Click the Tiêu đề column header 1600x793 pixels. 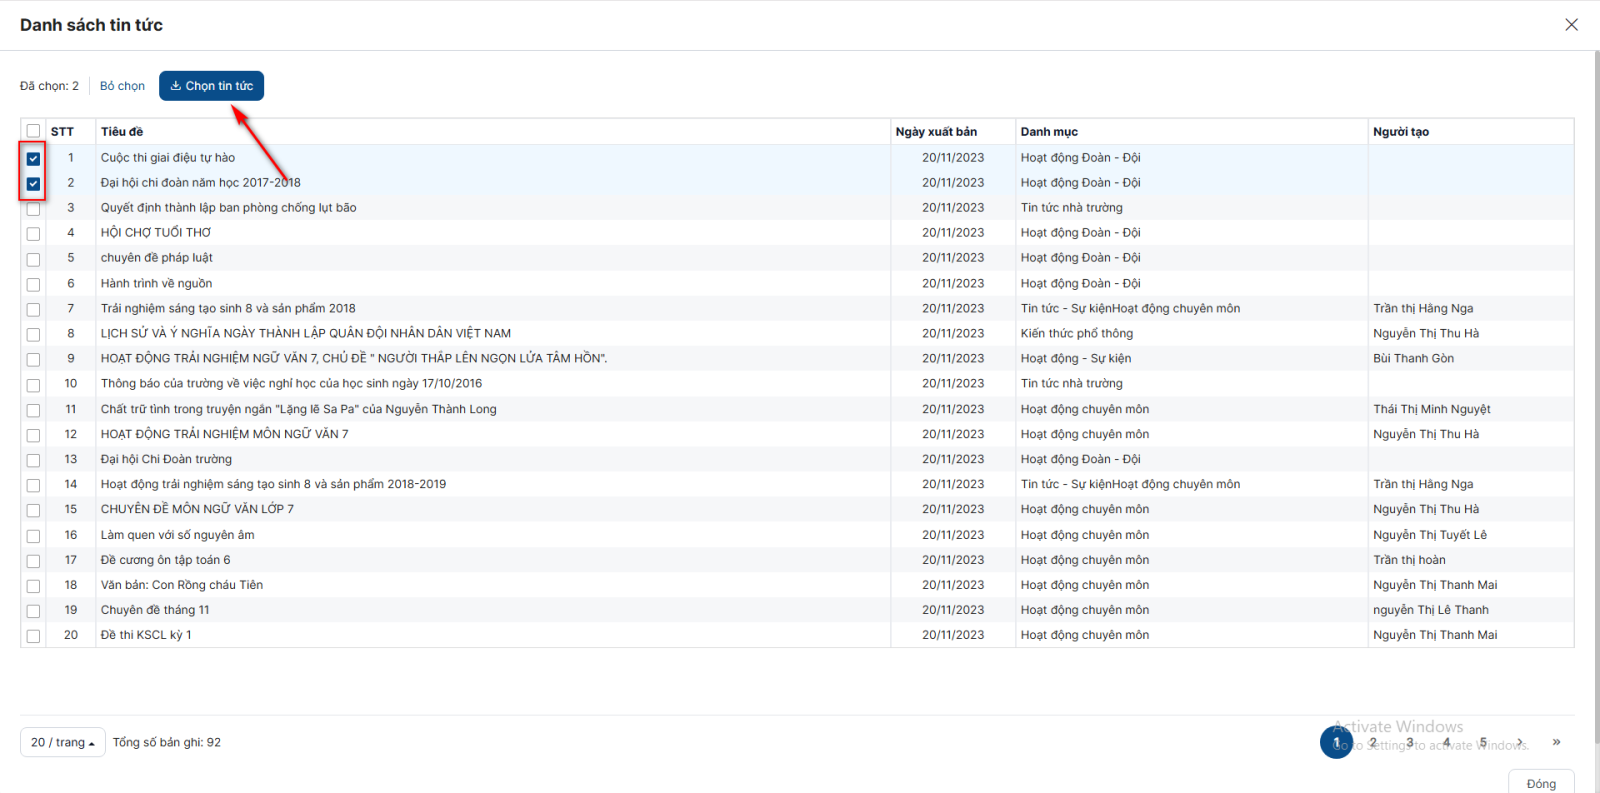click(x=122, y=132)
